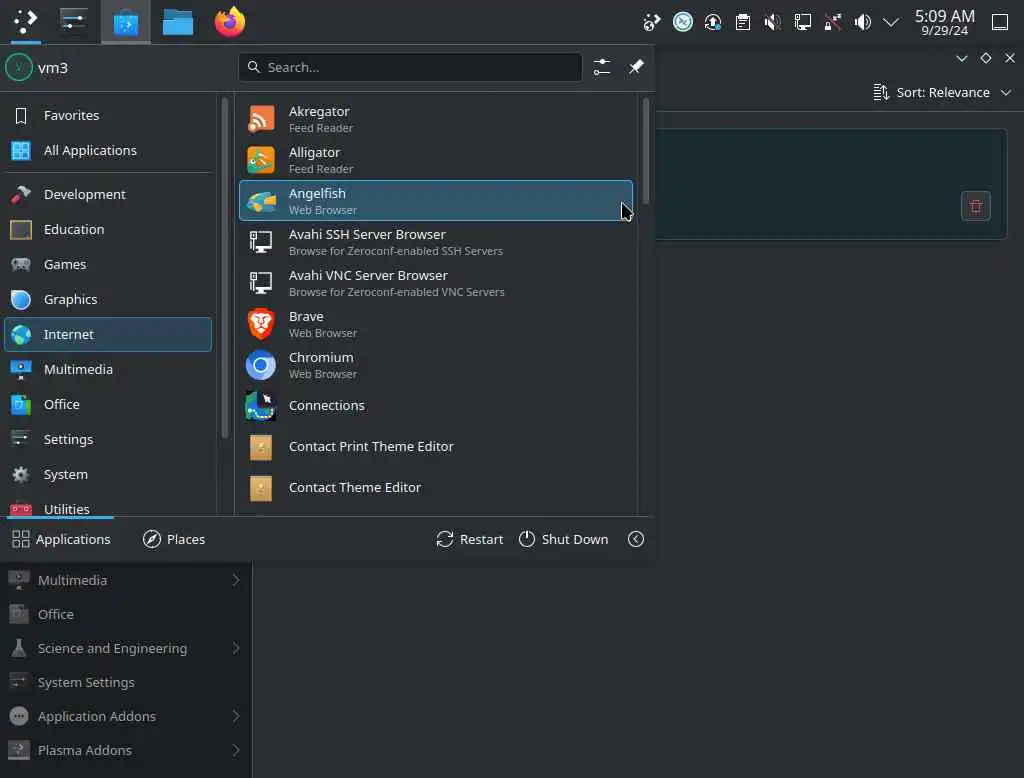1024x778 pixels.
Task: Pin the launcher open
Action: [636, 67]
